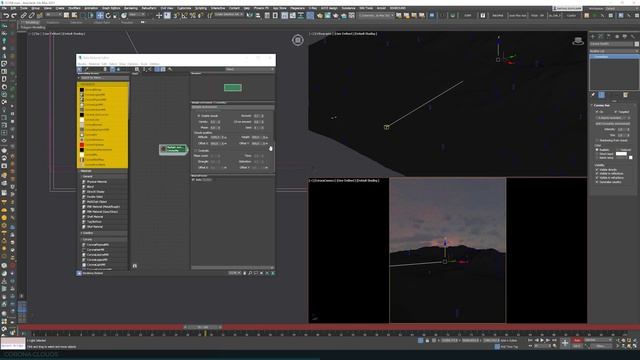Open the Modifiers menu

[74, 8]
